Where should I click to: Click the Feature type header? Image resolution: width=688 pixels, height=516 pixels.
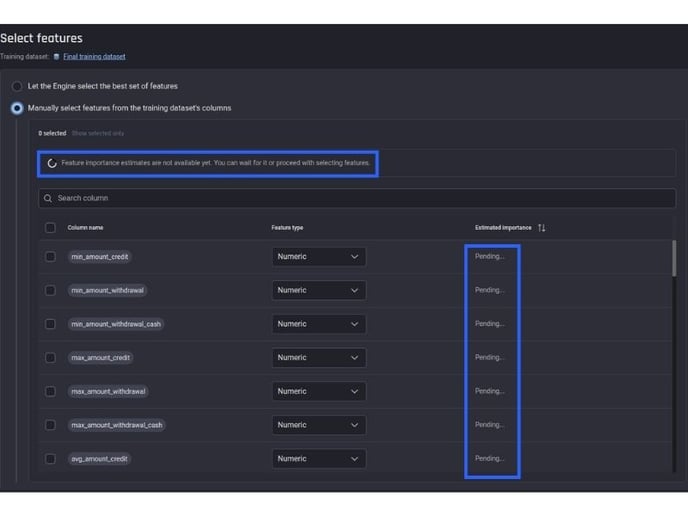(x=287, y=228)
